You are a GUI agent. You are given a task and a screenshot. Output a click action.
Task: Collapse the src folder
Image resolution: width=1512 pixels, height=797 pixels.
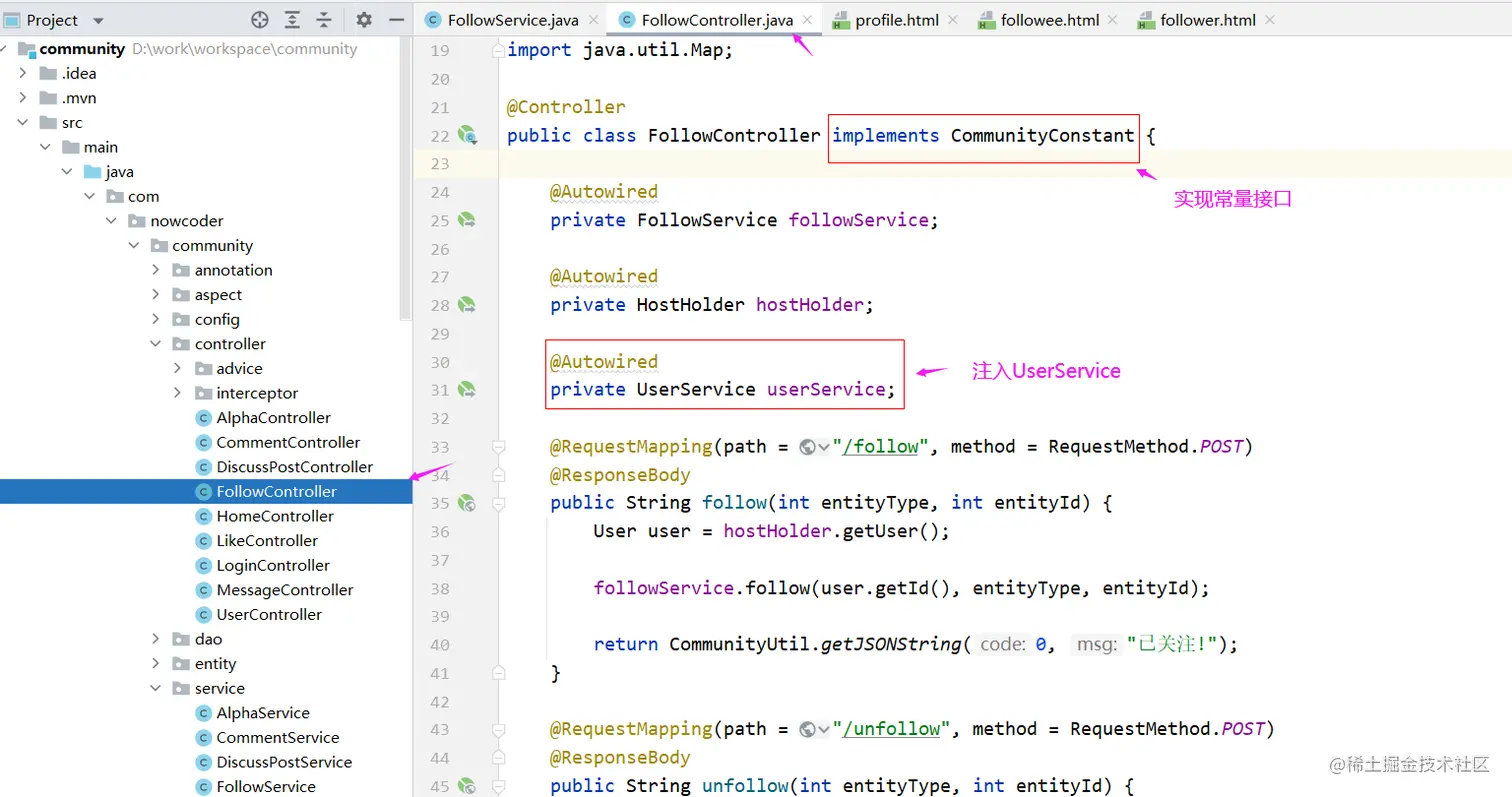[x=23, y=123]
